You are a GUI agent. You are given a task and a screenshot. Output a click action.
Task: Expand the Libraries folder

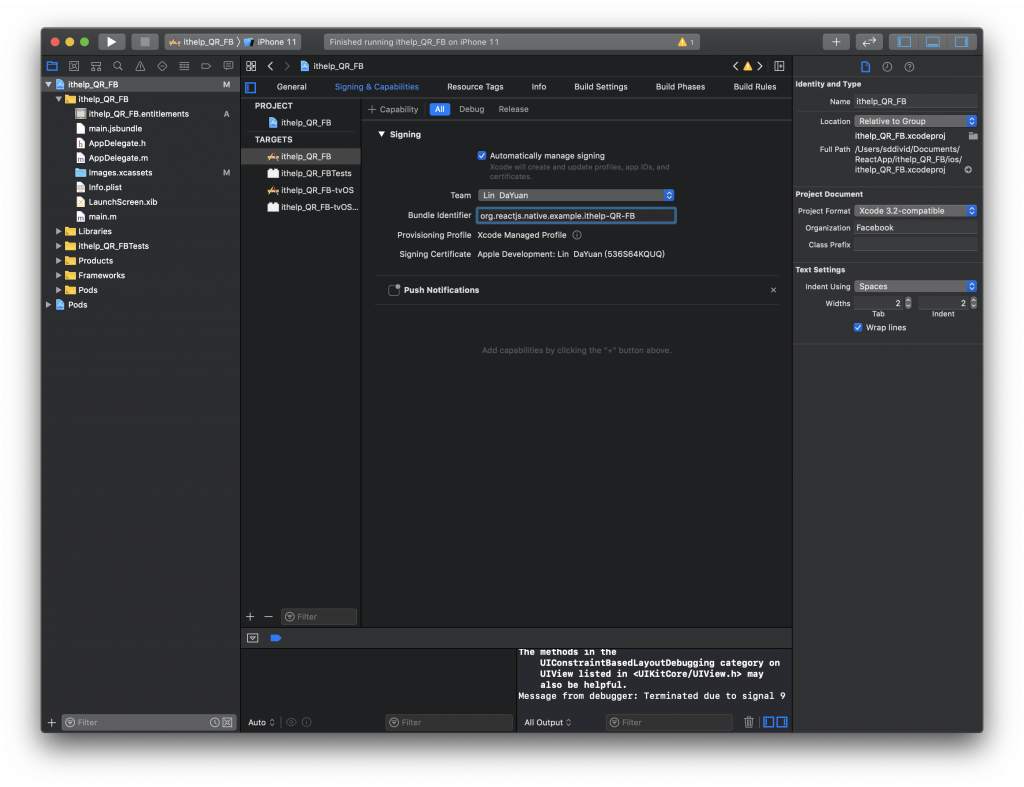59,231
